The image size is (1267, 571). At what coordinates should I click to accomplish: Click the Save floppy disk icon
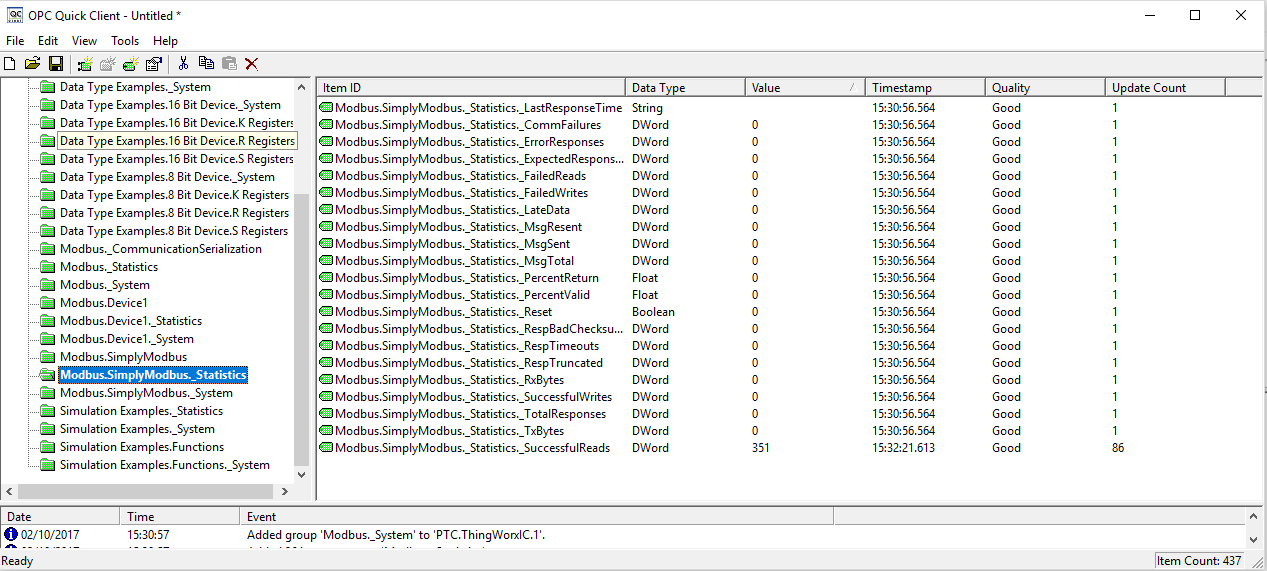point(56,64)
